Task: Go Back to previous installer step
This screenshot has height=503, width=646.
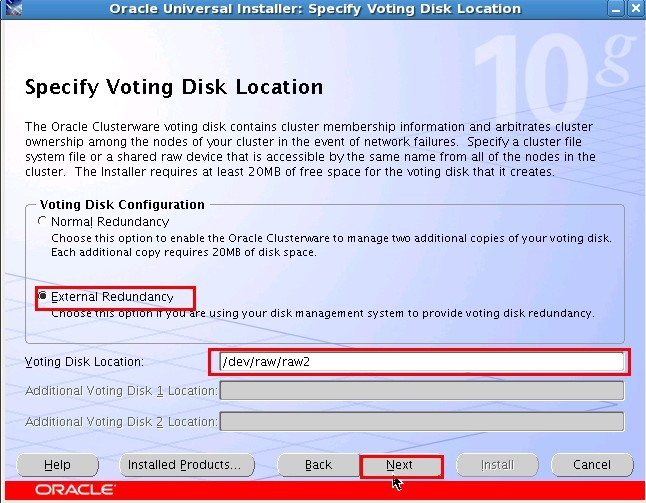Action: 318,465
